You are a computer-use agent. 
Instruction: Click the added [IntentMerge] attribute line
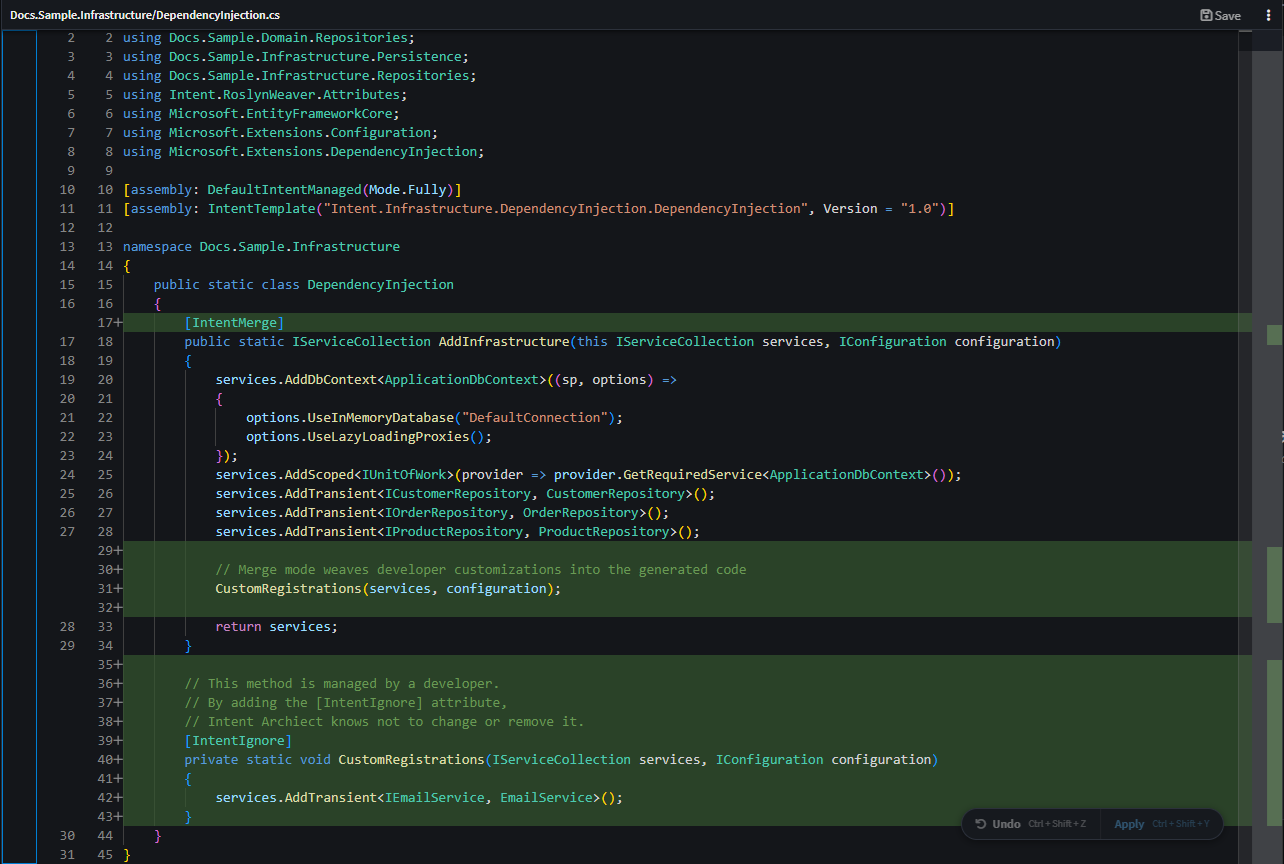(234, 322)
